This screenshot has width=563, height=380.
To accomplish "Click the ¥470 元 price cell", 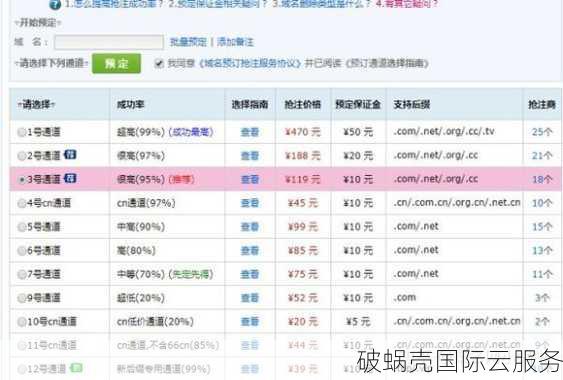I will coord(302,132).
